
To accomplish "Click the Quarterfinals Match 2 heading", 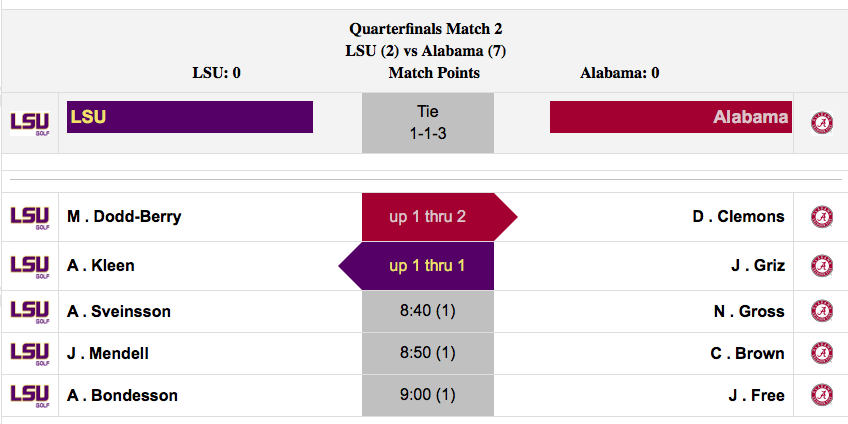I will (426, 29).
